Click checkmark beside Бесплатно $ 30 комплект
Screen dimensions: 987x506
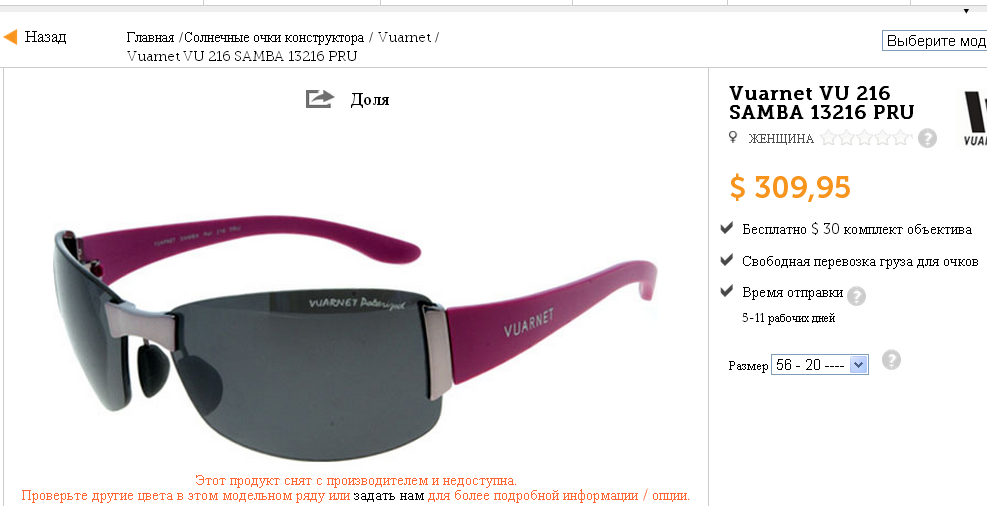point(727,228)
